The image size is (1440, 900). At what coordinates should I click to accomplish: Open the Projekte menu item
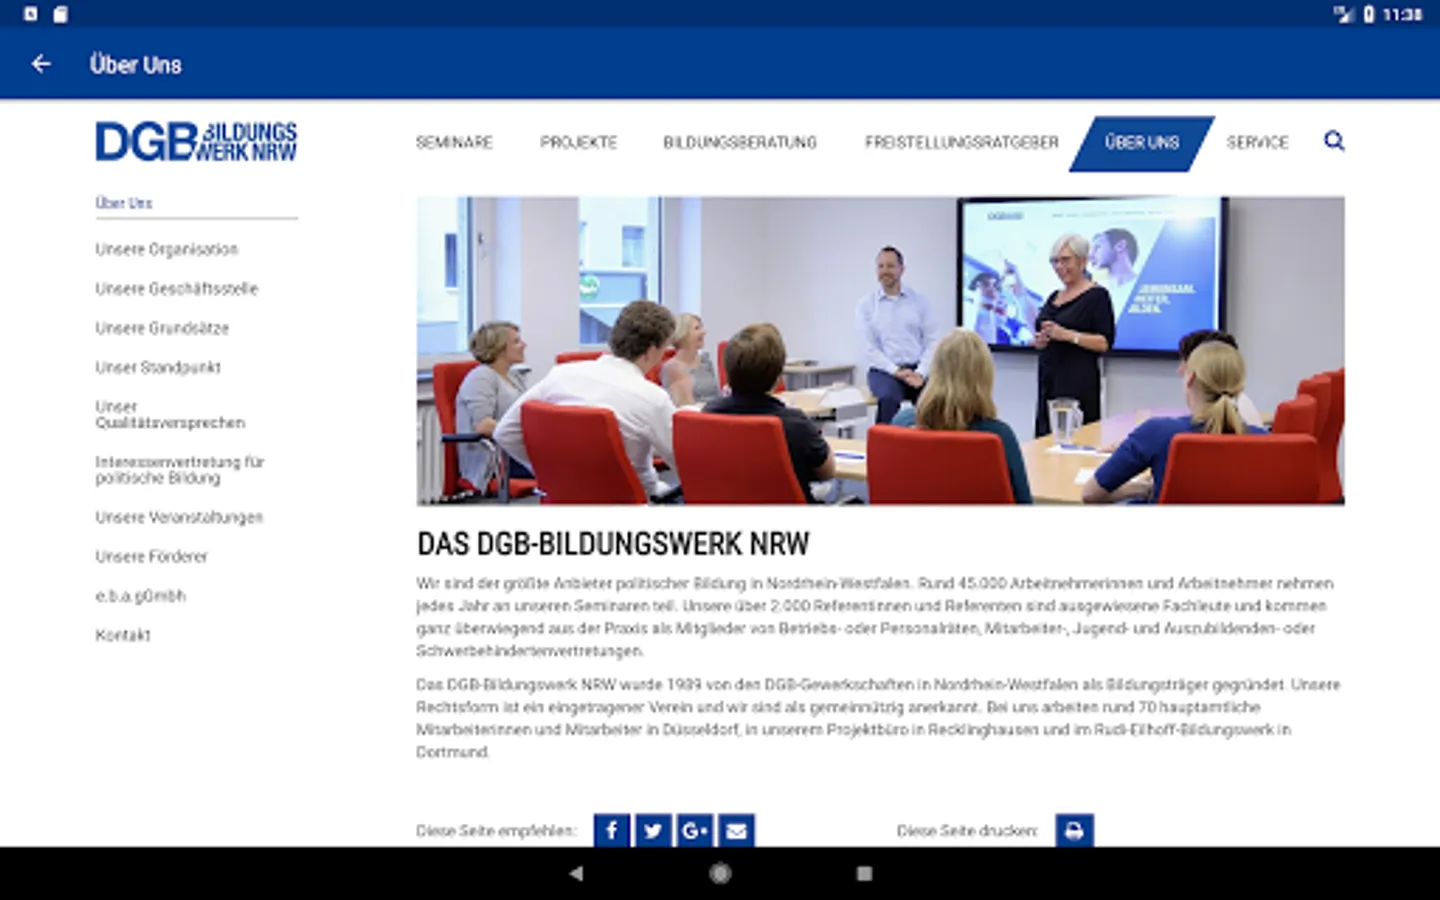pos(578,142)
